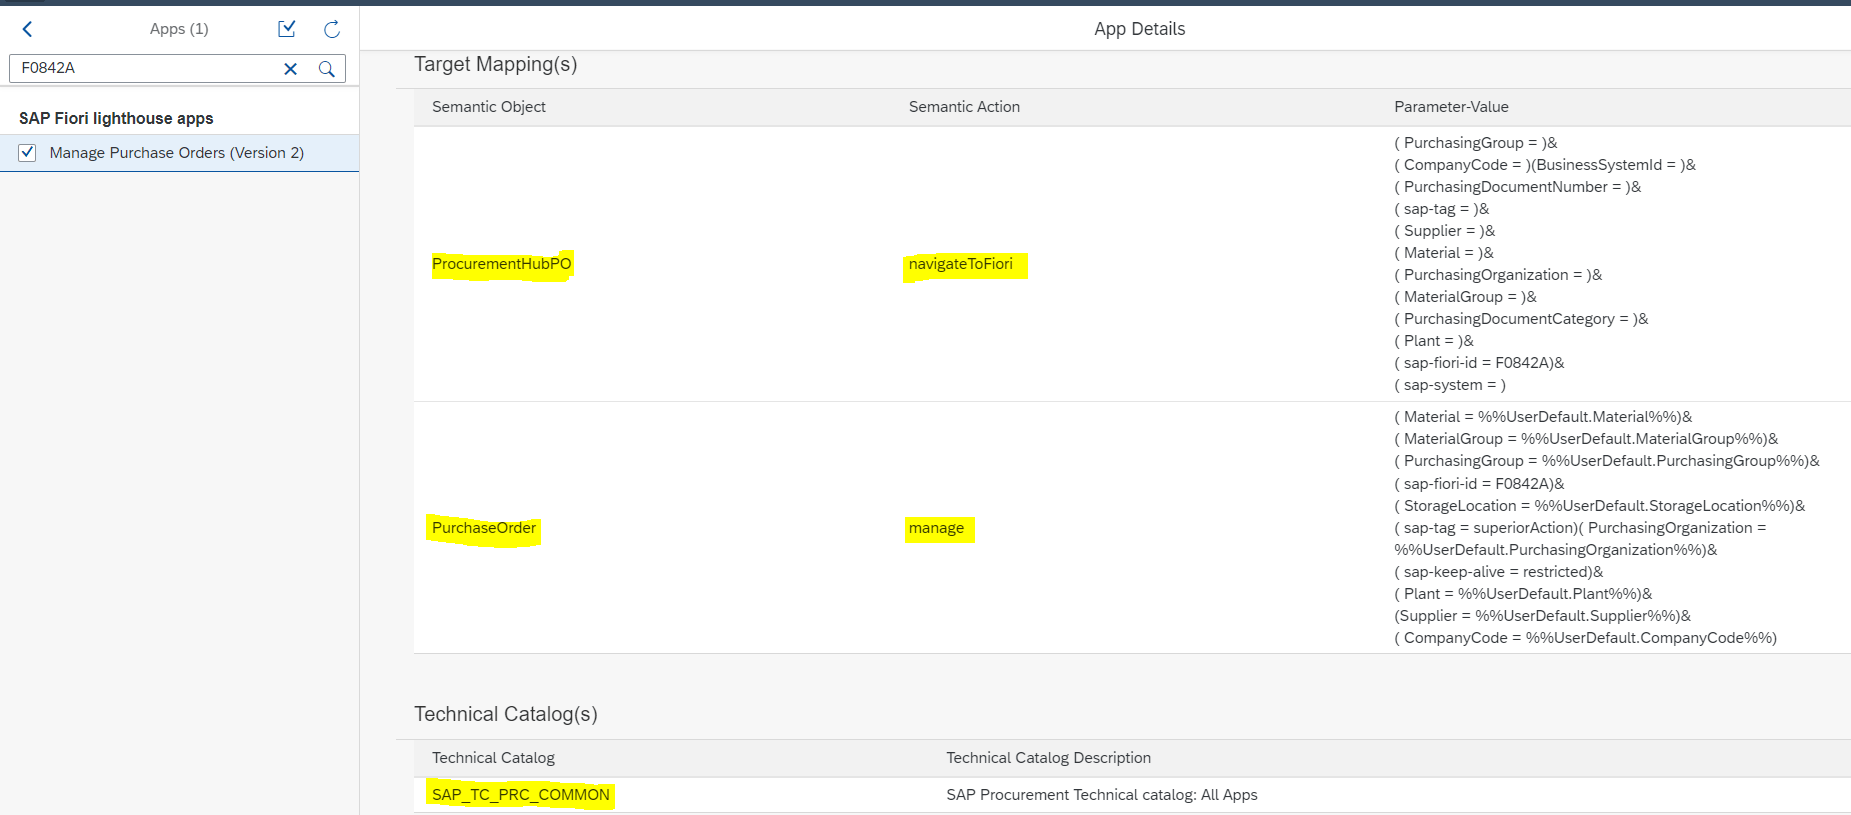Open the SAP_TC_PRC_COMMON technical catalog
Image resolution: width=1851 pixels, height=815 pixels.
(520, 795)
